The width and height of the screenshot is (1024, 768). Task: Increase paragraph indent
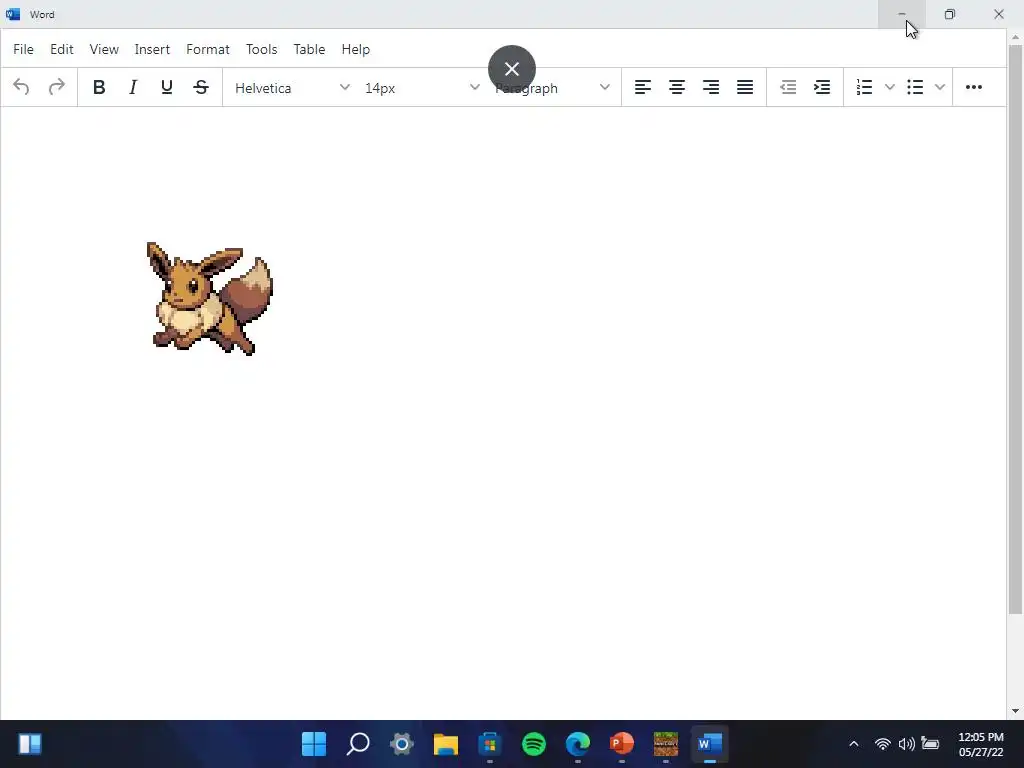[822, 87]
